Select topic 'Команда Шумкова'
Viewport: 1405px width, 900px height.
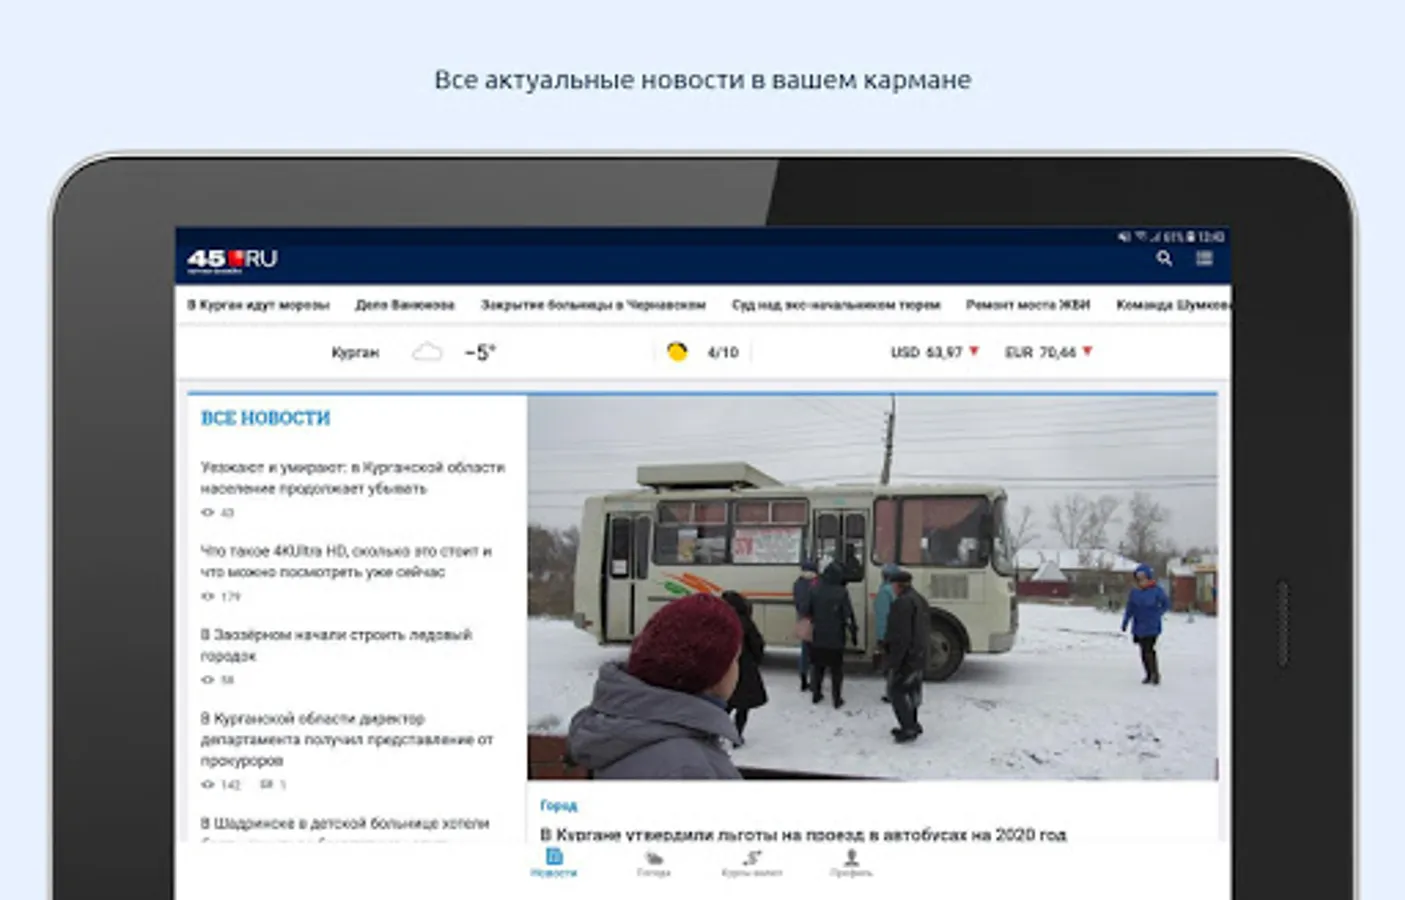1173,305
